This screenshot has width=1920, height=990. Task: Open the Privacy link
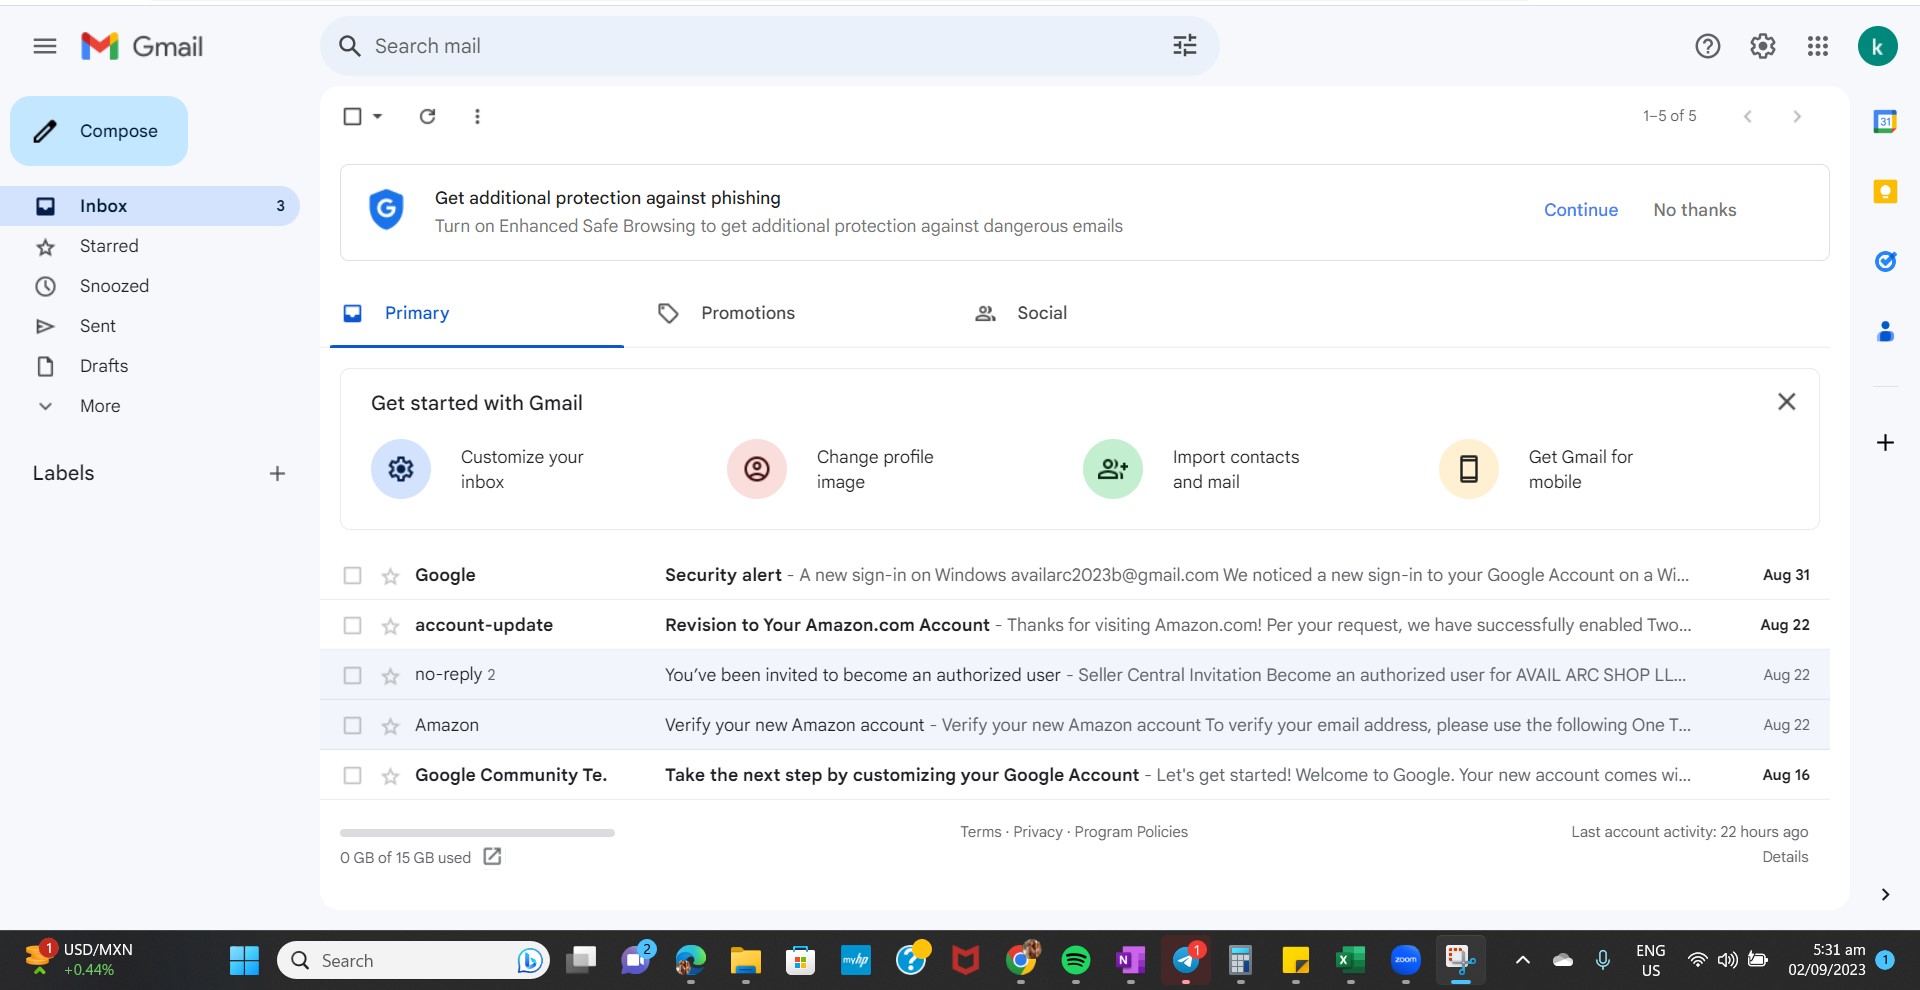tap(1038, 832)
